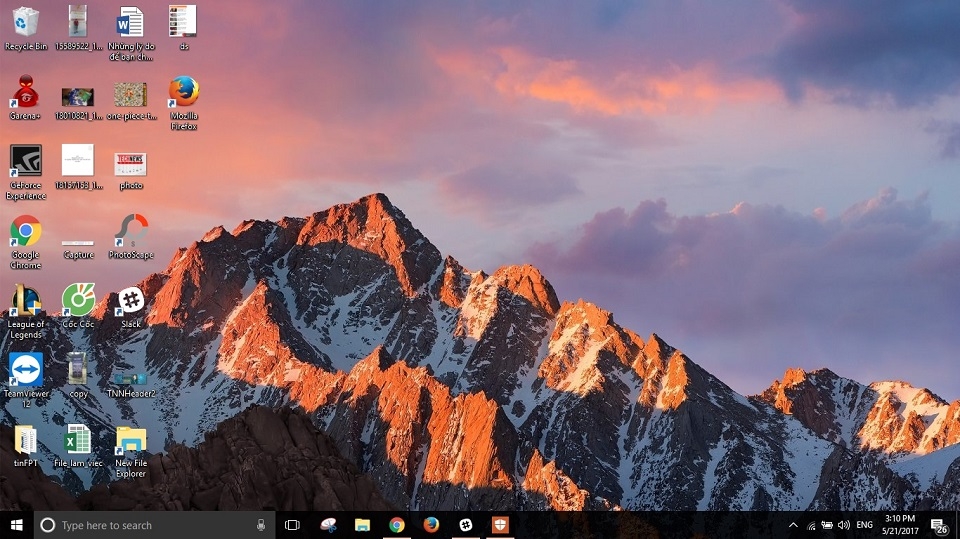Select the Mozilla Firefox desktop shortcut
The width and height of the screenshot is (960, 539).
(x=184, y=103)
